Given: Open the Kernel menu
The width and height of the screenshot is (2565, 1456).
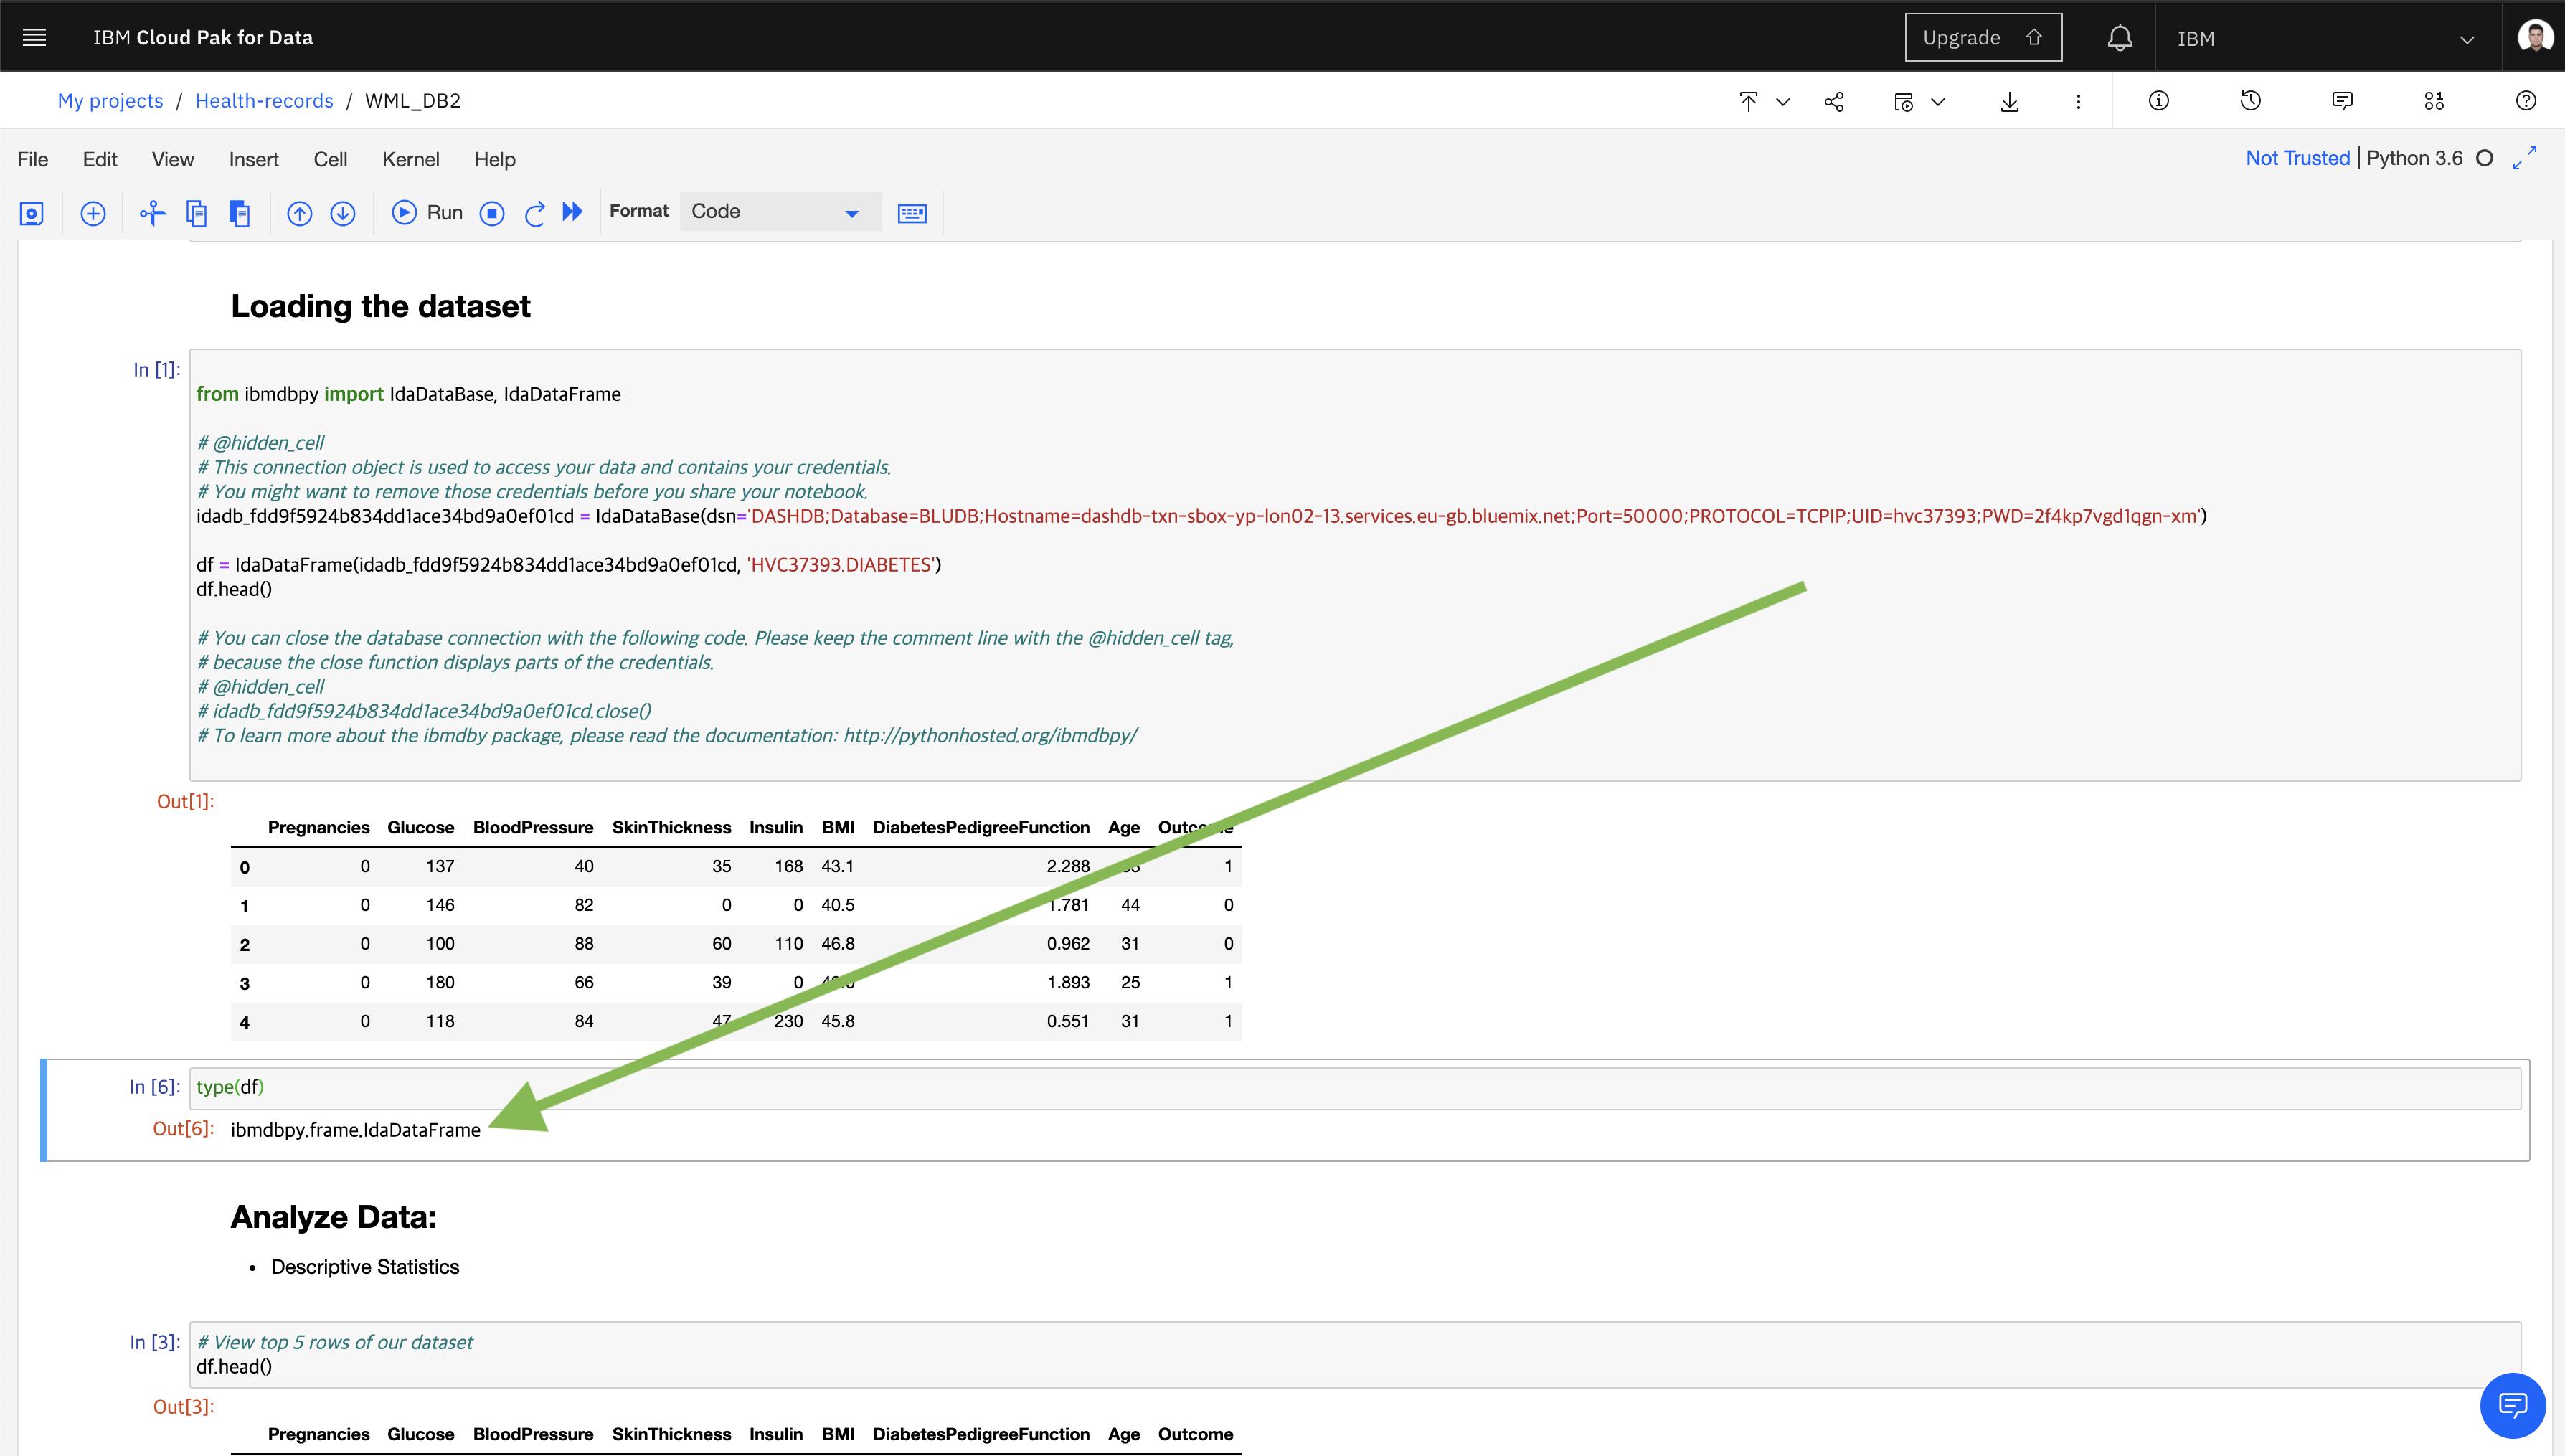Looking at the screenshot, I should pyautogui.click(x=410, y=160).
